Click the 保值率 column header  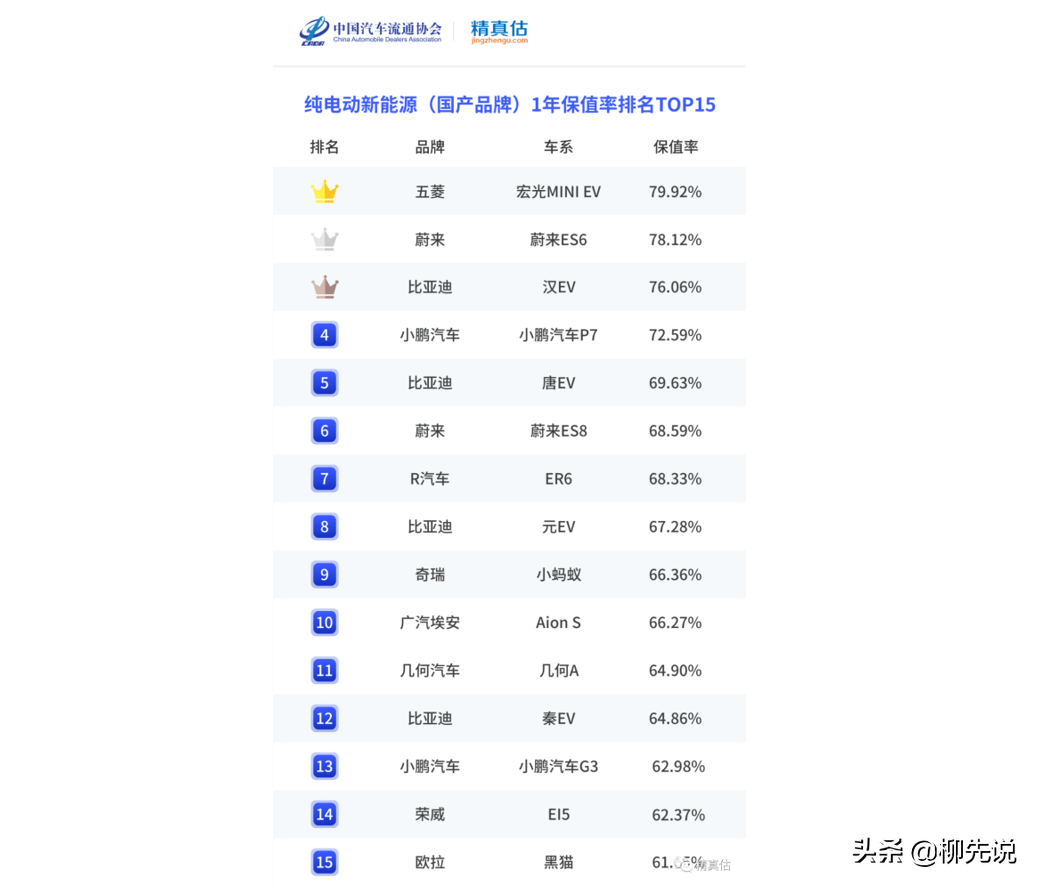675,147
